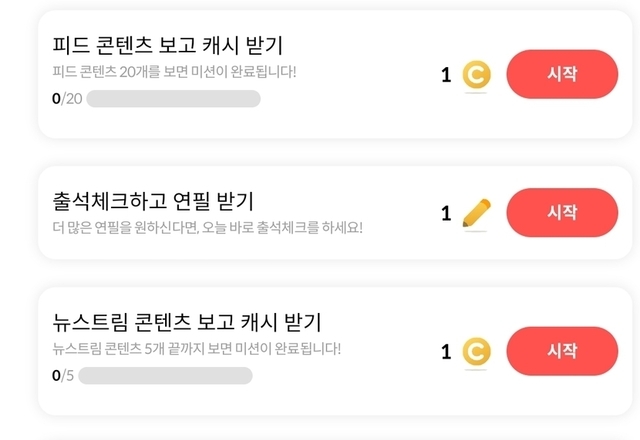
Task: Click the gold coin icon in the feed content mission
Action: click(476, 75)
